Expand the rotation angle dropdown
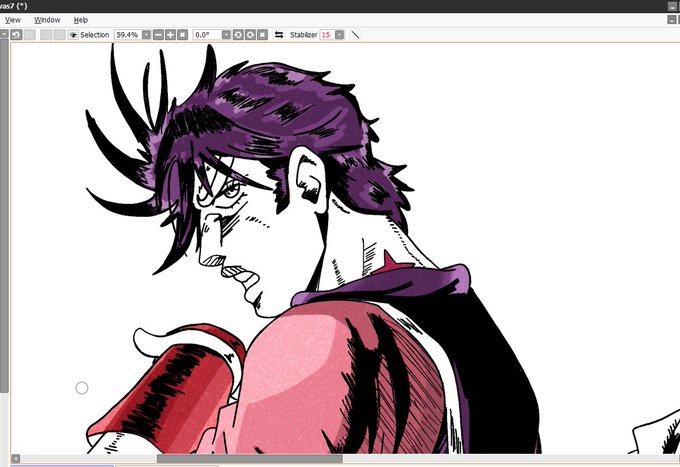Screen dimensions: 680x467 pos(226,35)
